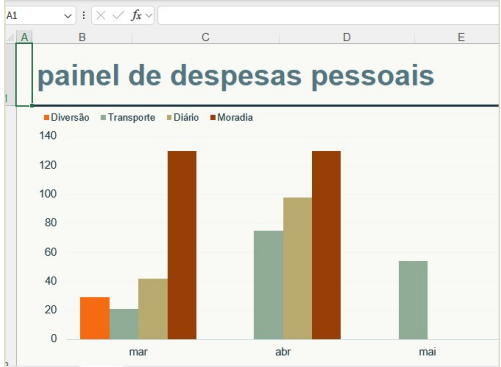Select the tan Diário bar in abr

coord(298,268)
